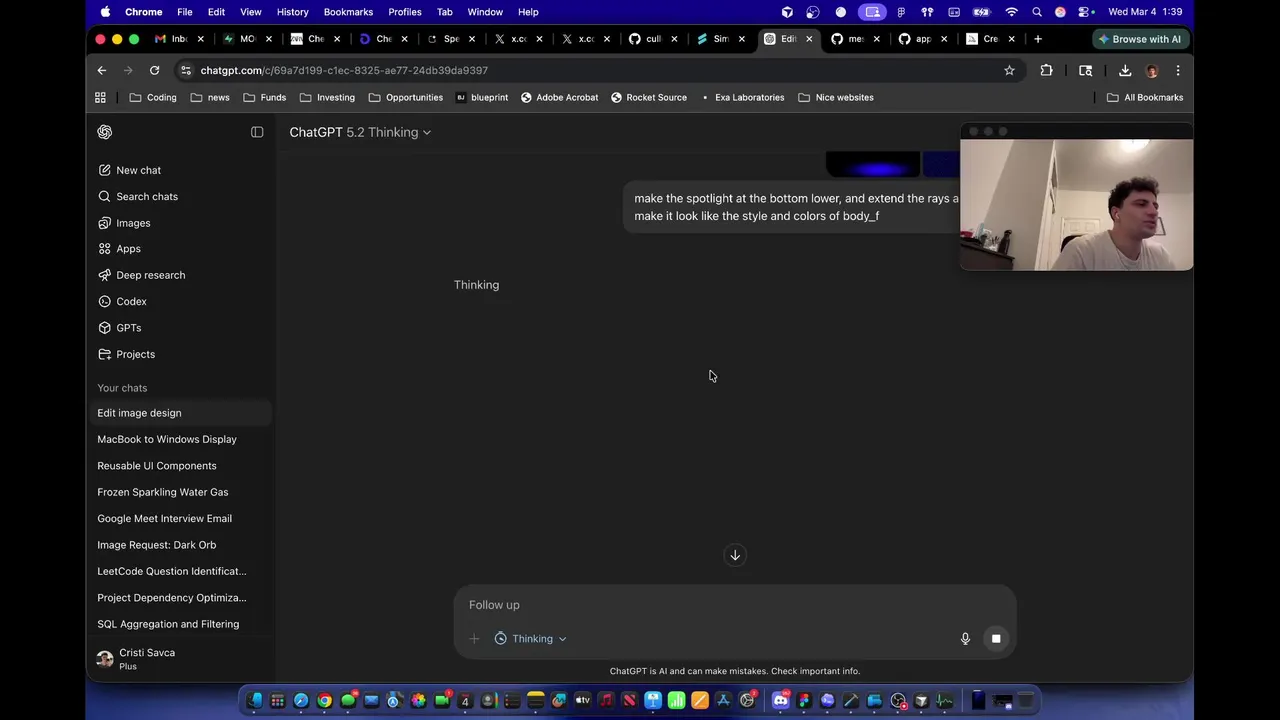Open the Project Dependency Optimiza... chat
The height and width of the screenshot is (720, 1280).
(180, 598)
